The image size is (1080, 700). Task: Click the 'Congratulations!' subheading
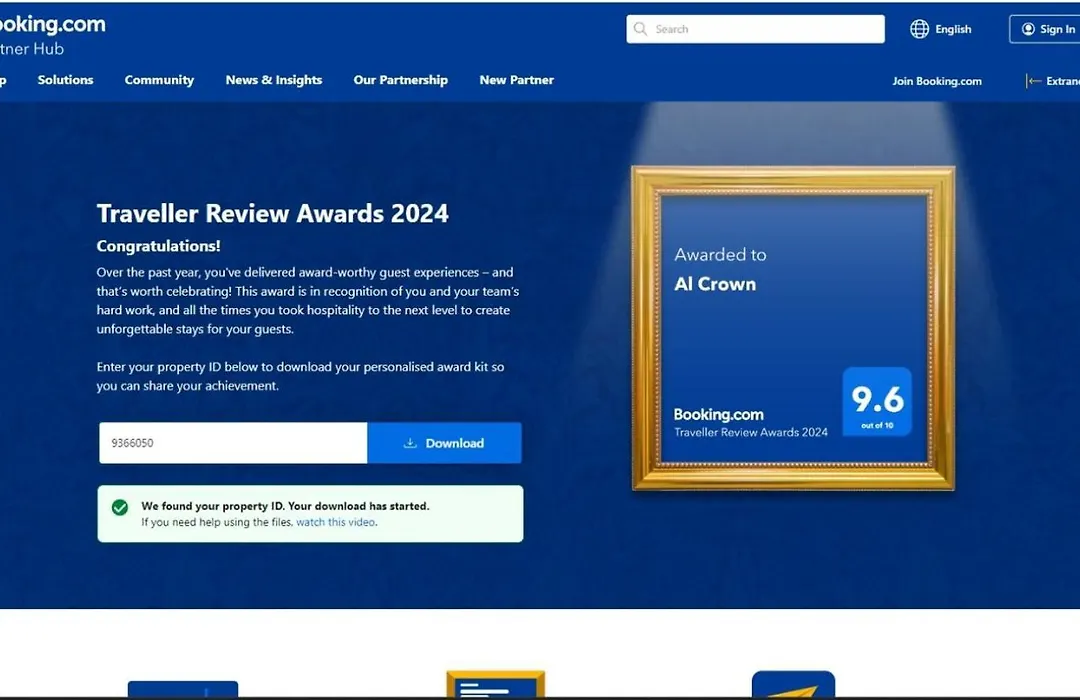pos(158,246)
